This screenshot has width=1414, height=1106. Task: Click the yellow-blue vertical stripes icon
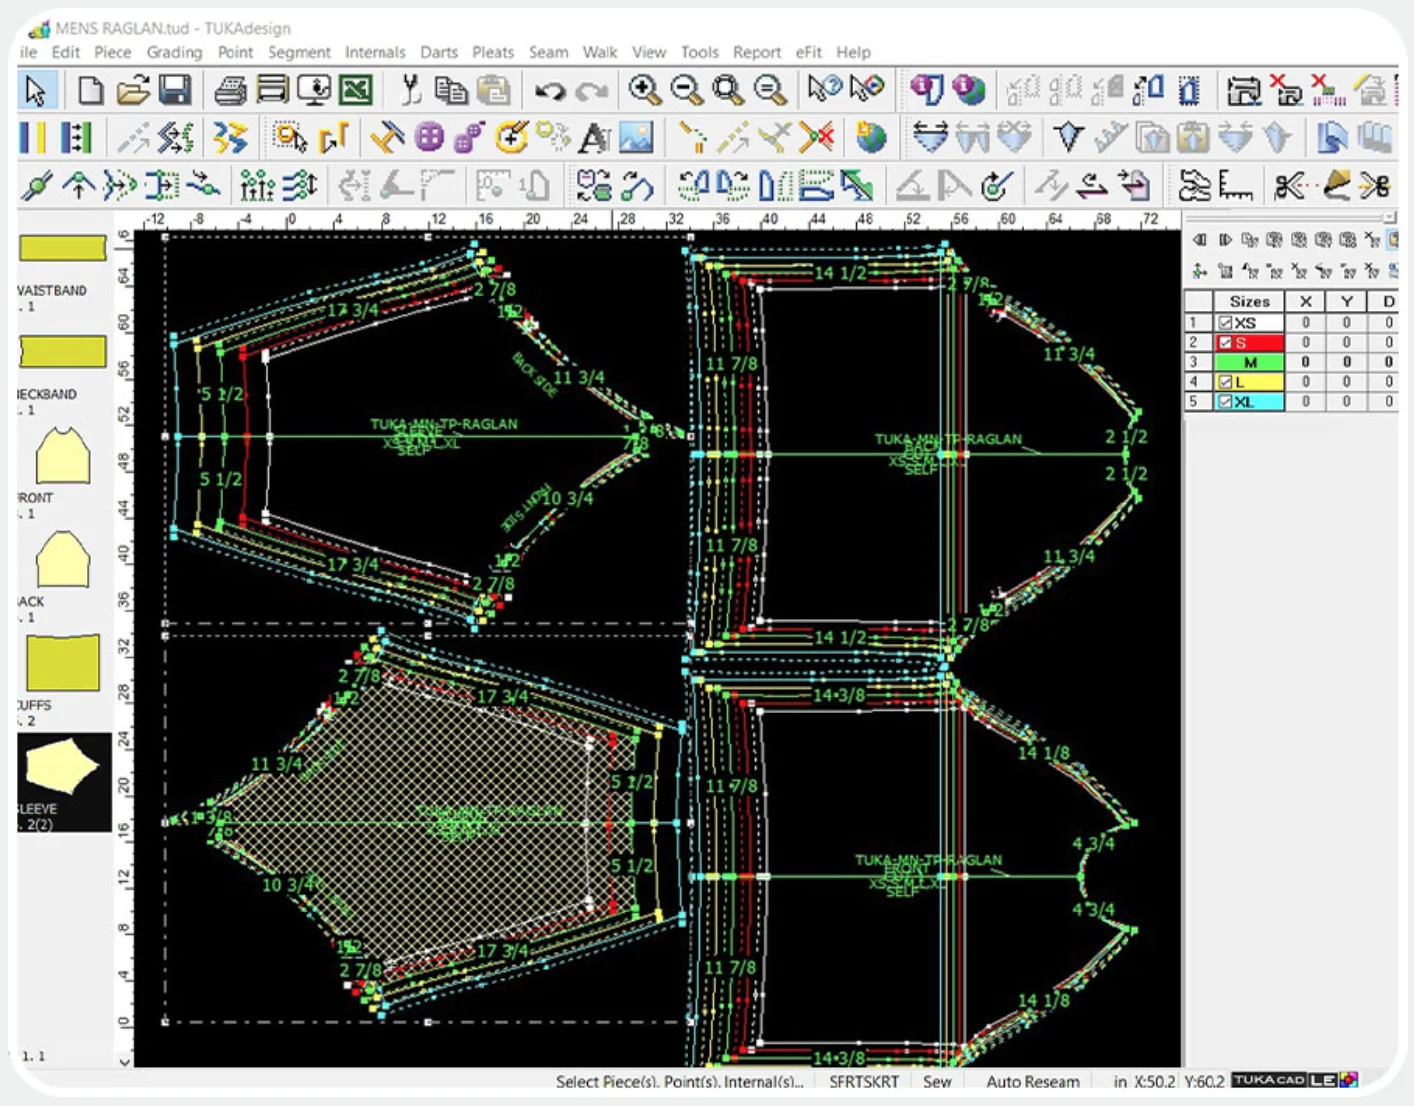[34, 137]
